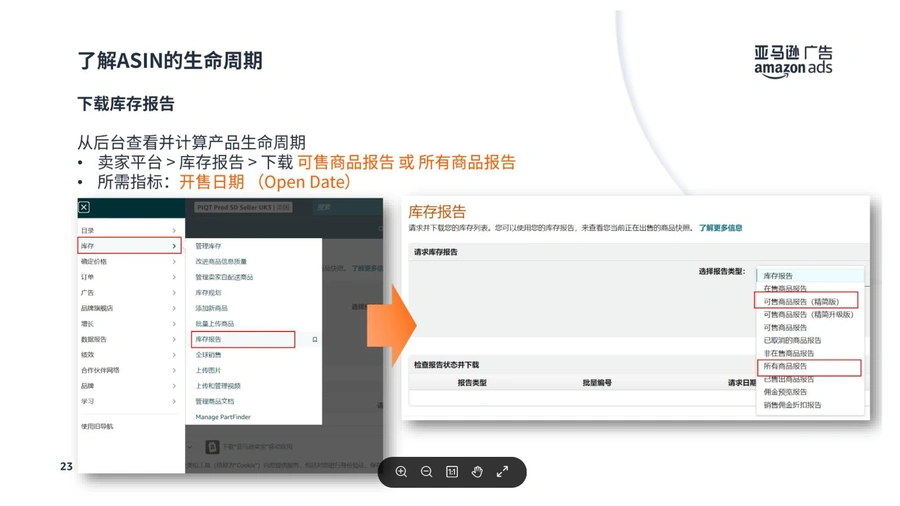The height and width of the screenshot is (506, 900).
Task: Click the amazon ads logo
Action: pyautogui.click(x=793, y=61)
